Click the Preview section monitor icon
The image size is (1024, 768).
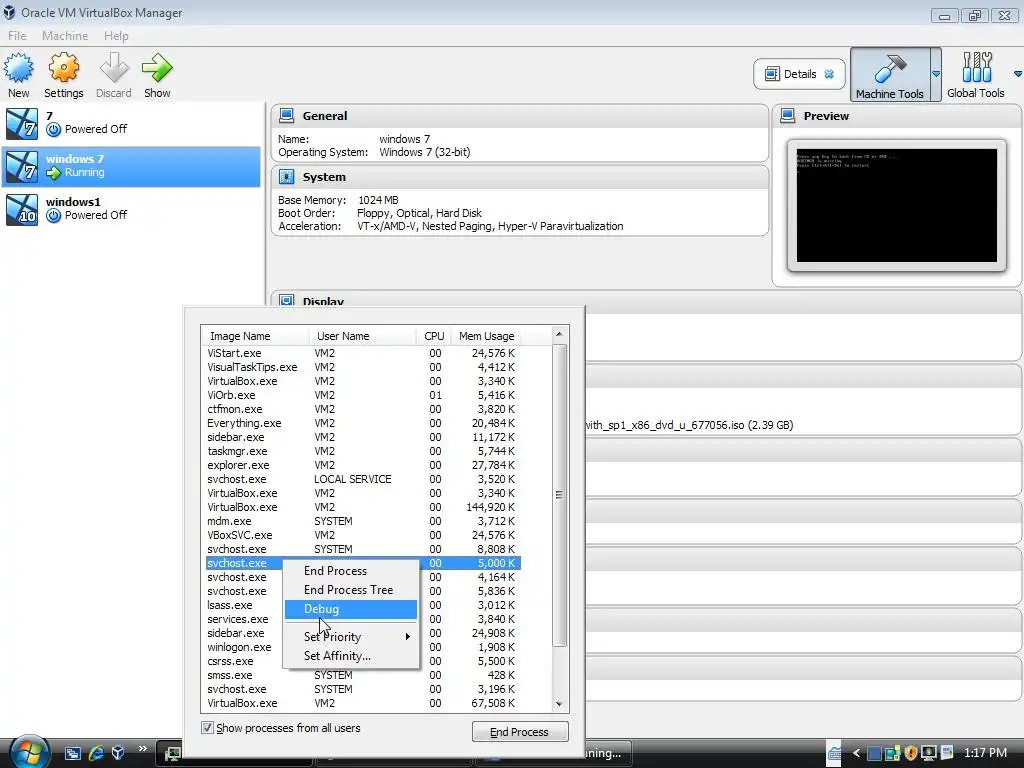click(x=788, y=116)
